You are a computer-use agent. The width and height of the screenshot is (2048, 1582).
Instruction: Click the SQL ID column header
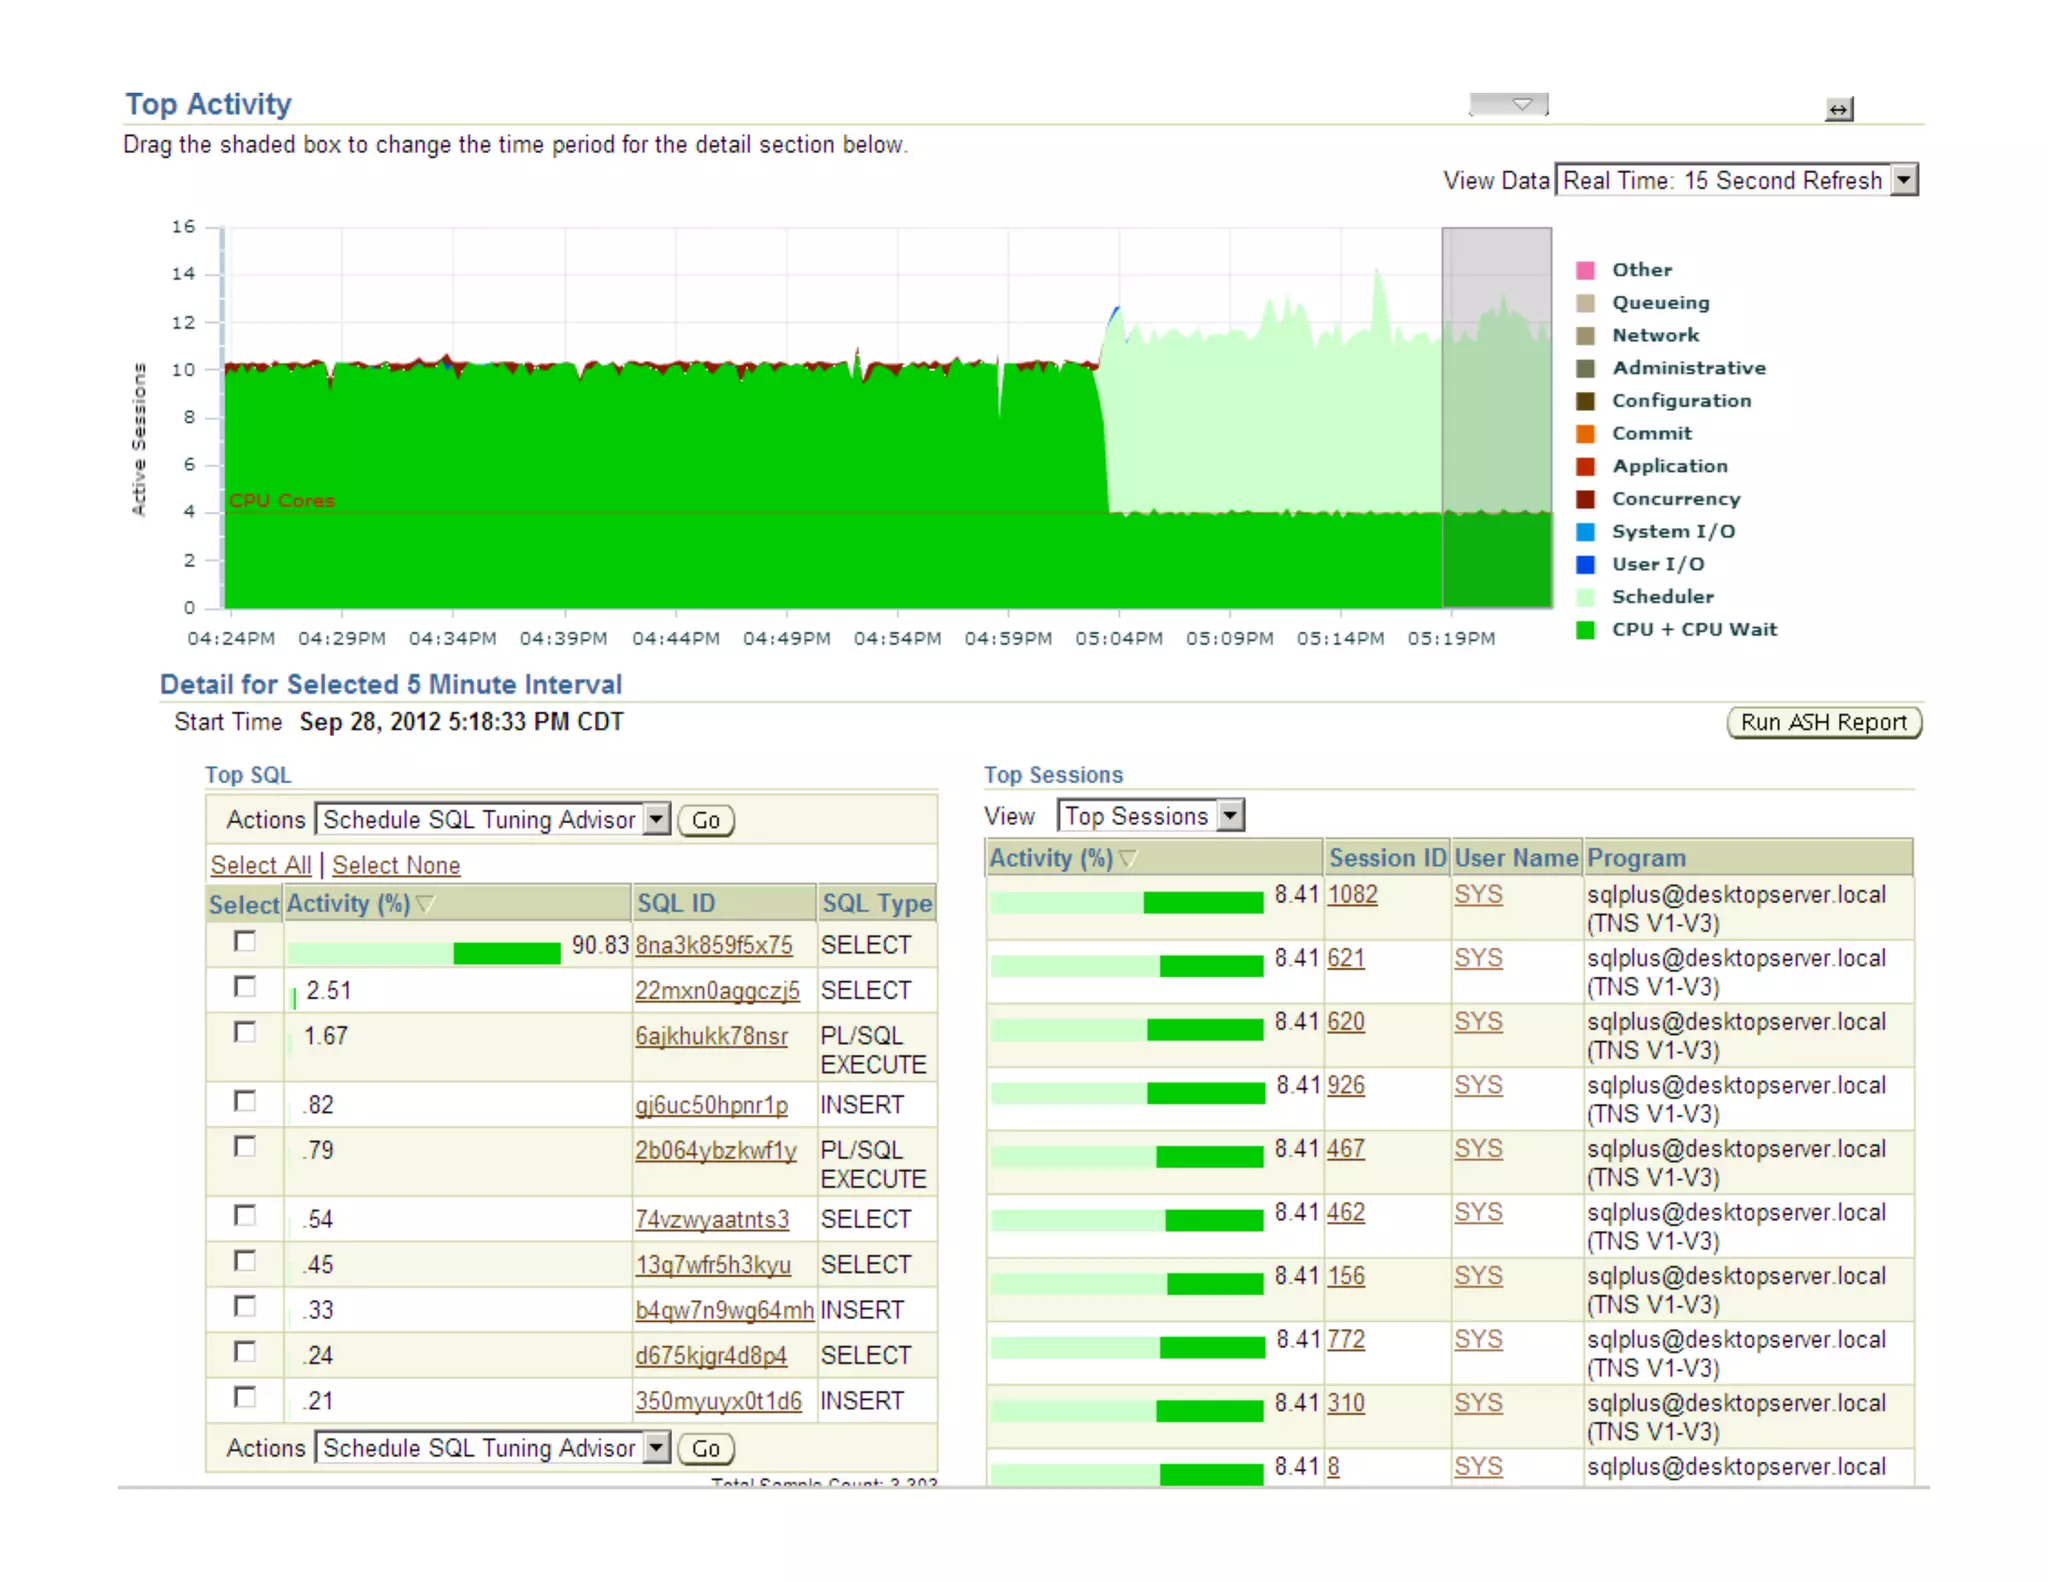pos(676,904)
